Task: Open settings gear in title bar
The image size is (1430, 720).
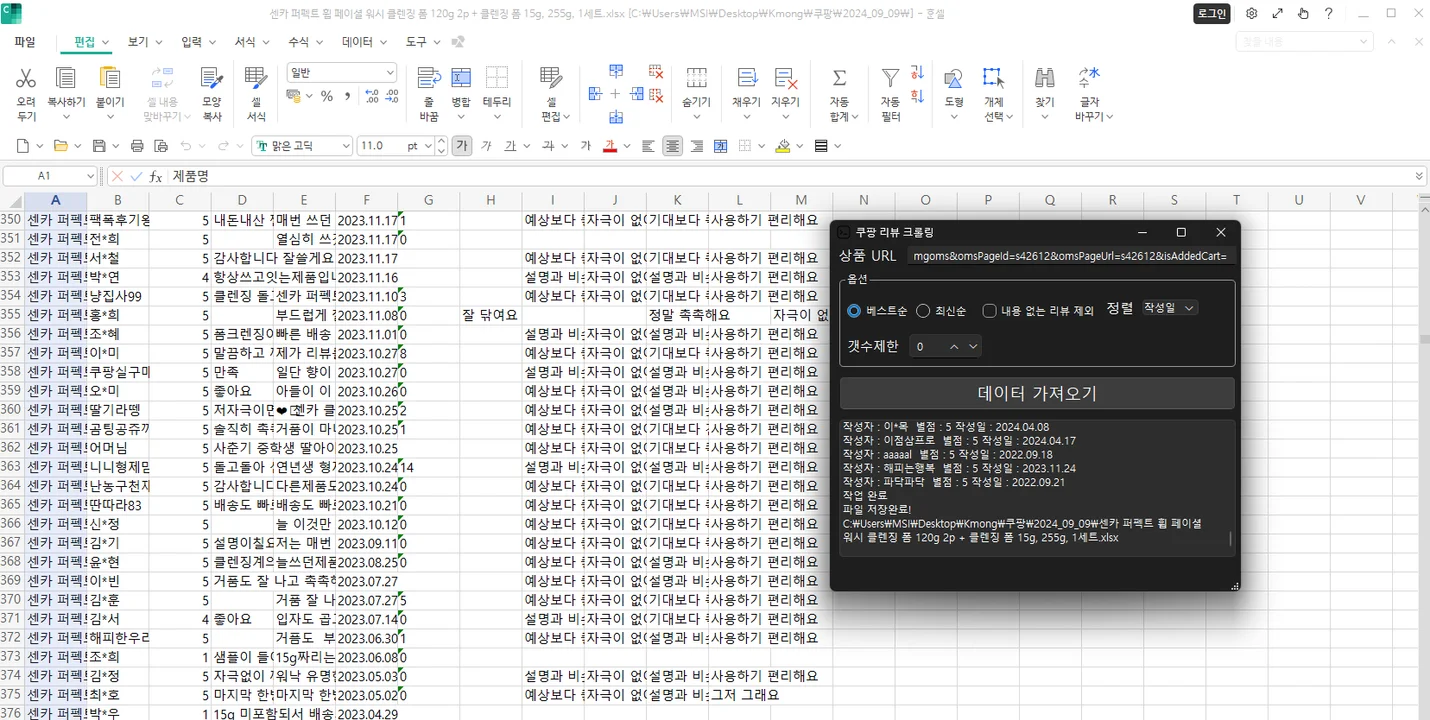Action: click(1252, 13)
